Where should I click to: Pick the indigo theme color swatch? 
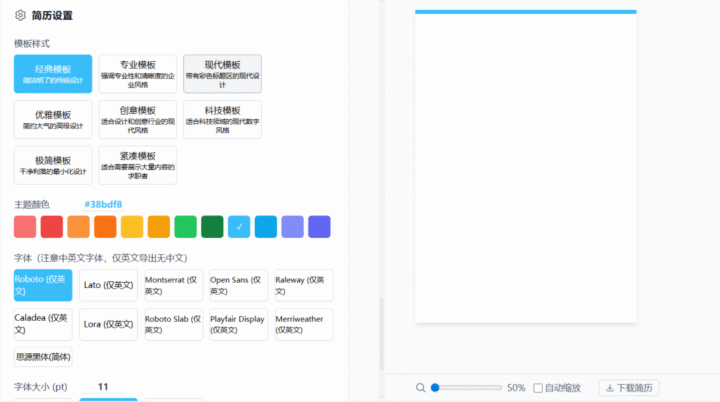(319, 227)
